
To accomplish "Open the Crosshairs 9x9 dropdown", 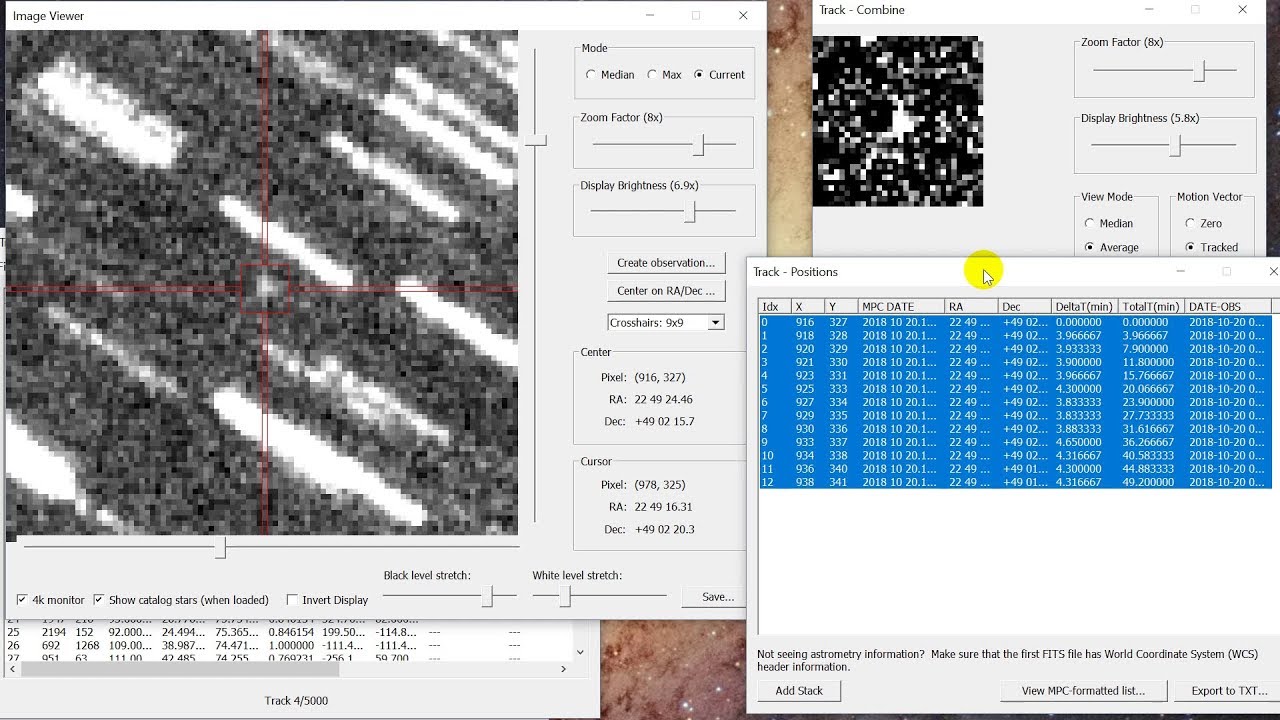I will [x=715, y=322].
